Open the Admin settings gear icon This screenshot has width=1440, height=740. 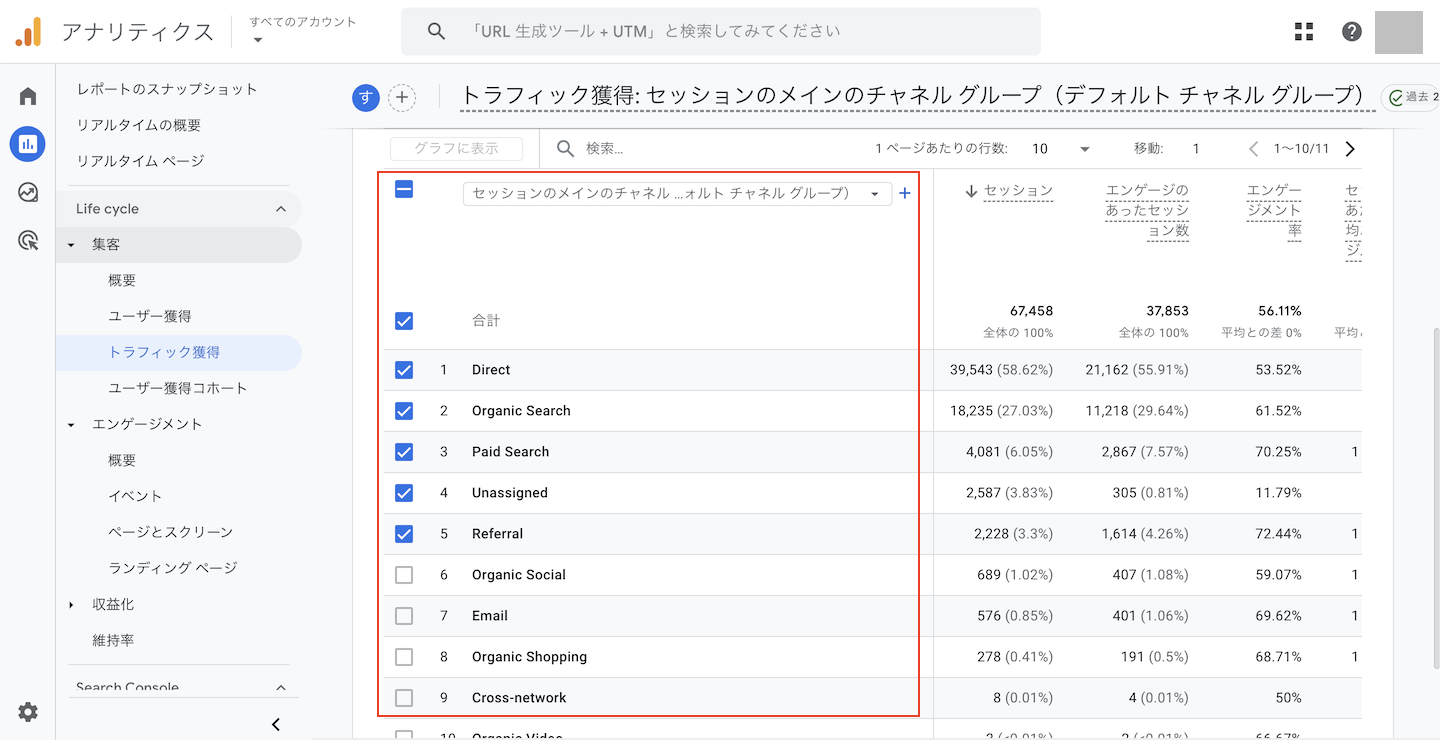(28, 712)
